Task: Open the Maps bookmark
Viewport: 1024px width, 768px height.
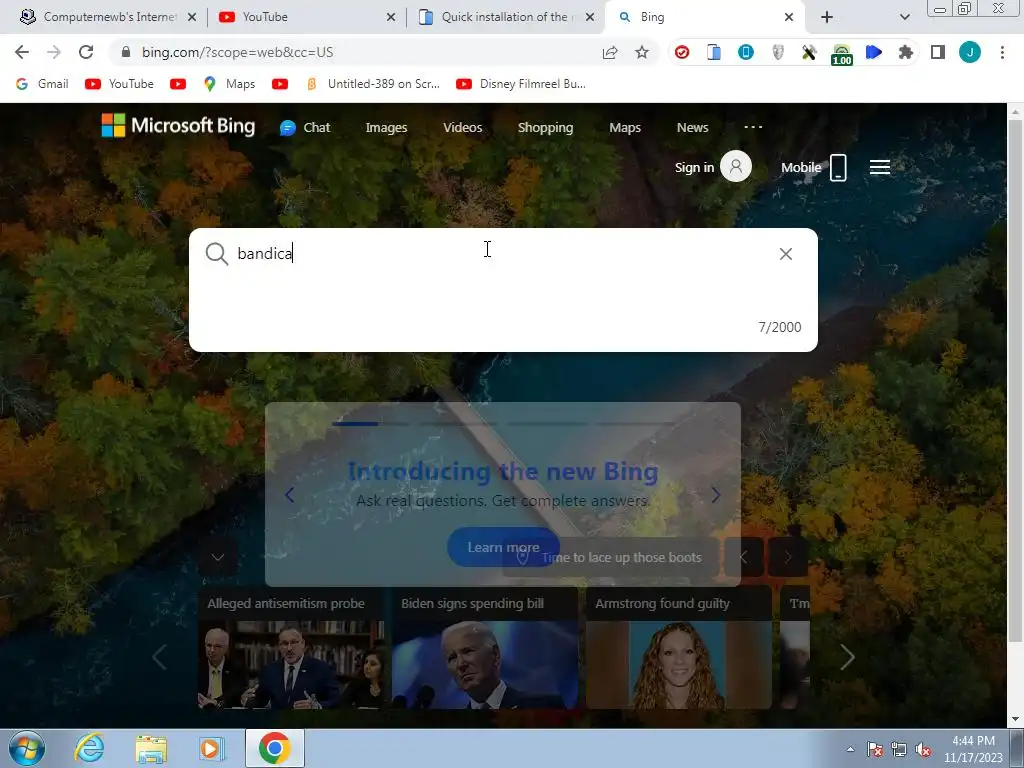Action: (229, 84)
